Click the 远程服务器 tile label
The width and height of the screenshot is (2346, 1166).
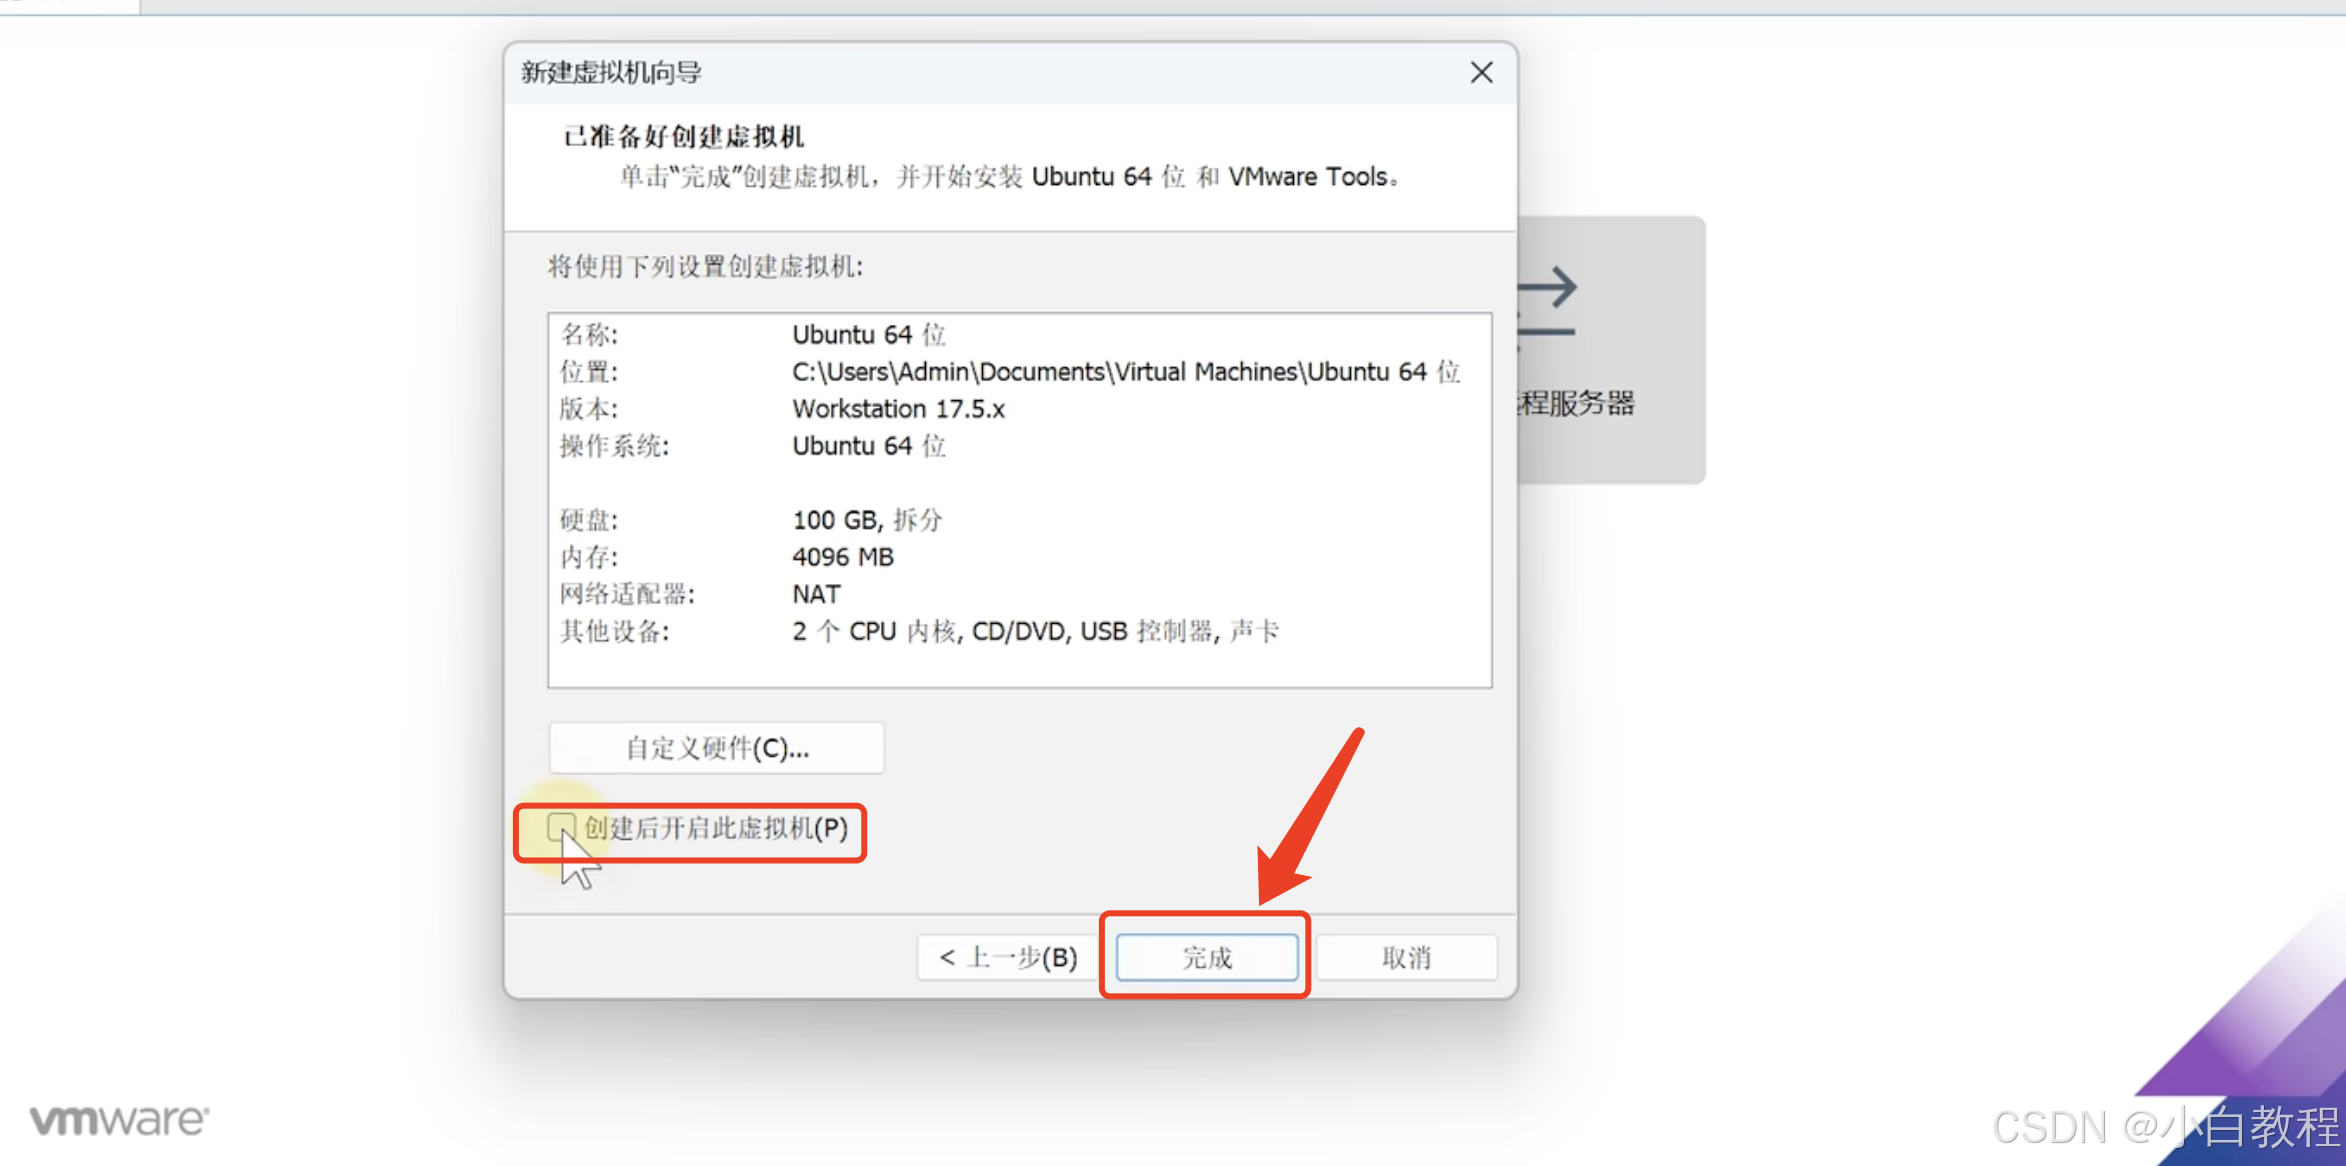point(1576,403)
